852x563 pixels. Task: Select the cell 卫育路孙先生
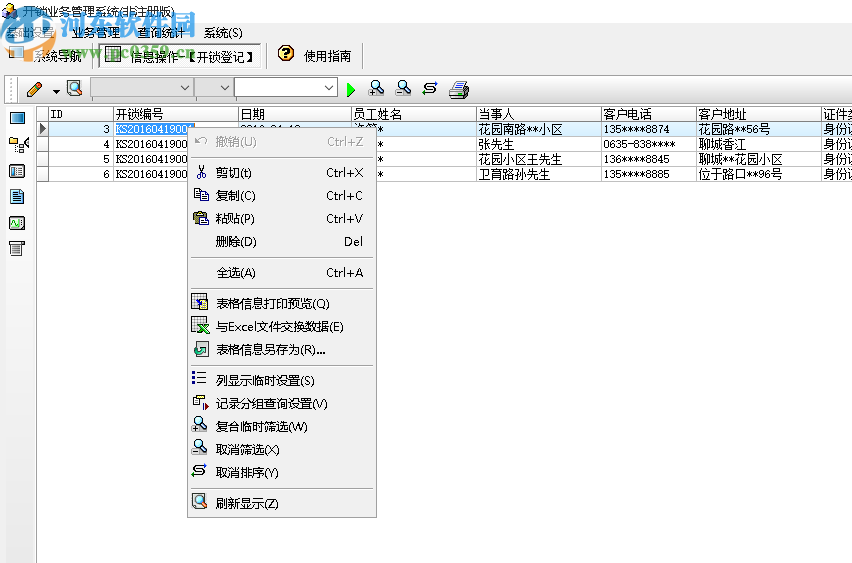539,174
